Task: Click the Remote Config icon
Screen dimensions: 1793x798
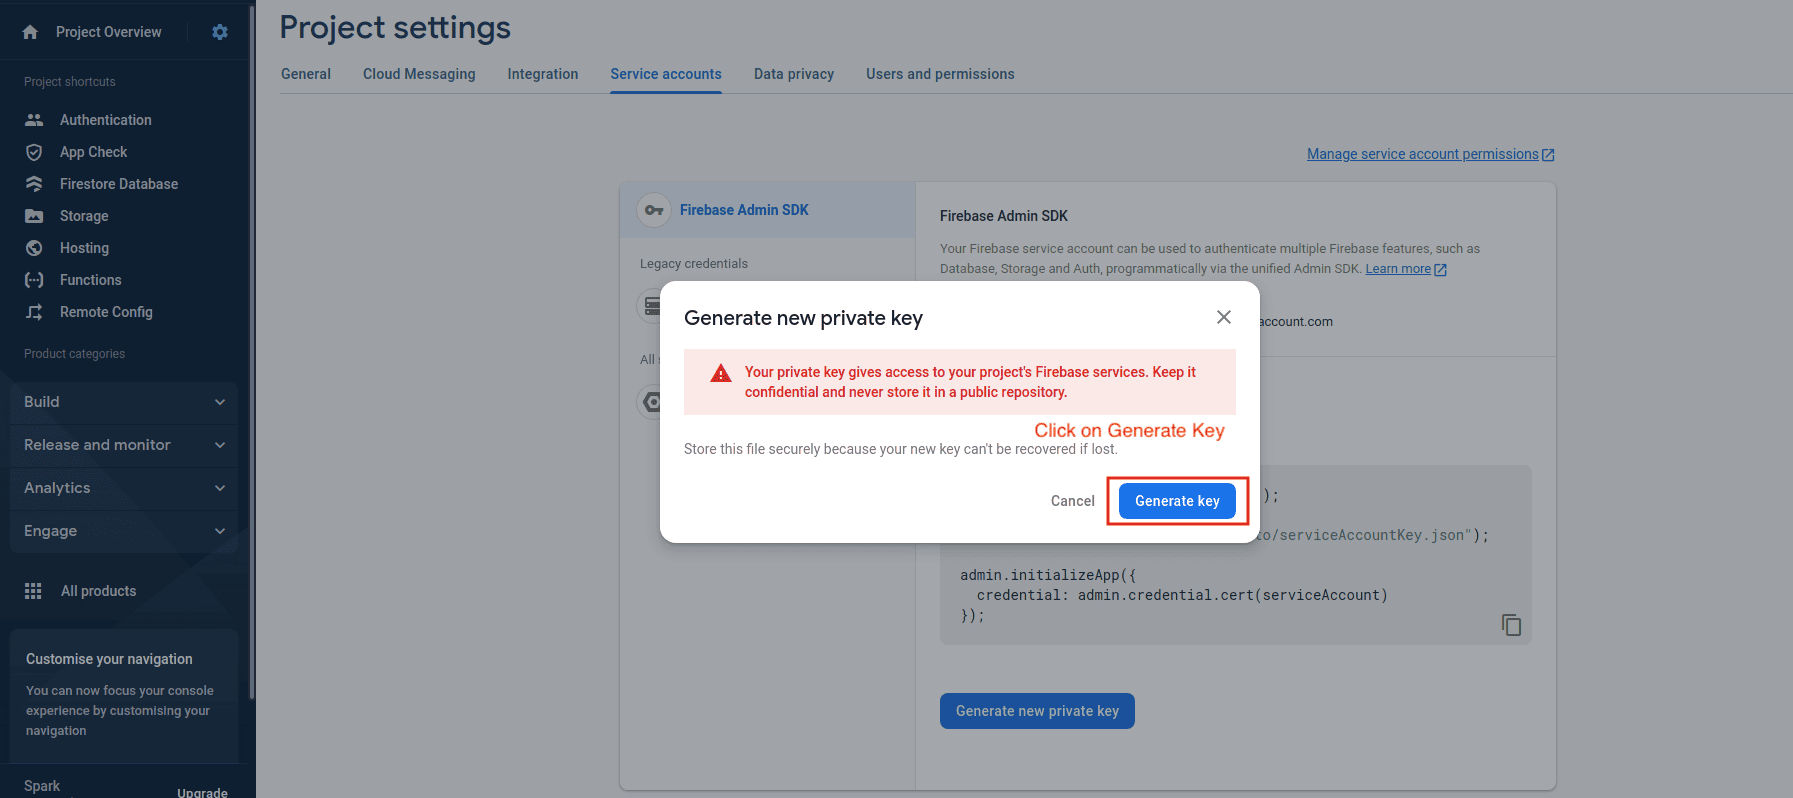Action: [34, 312]
